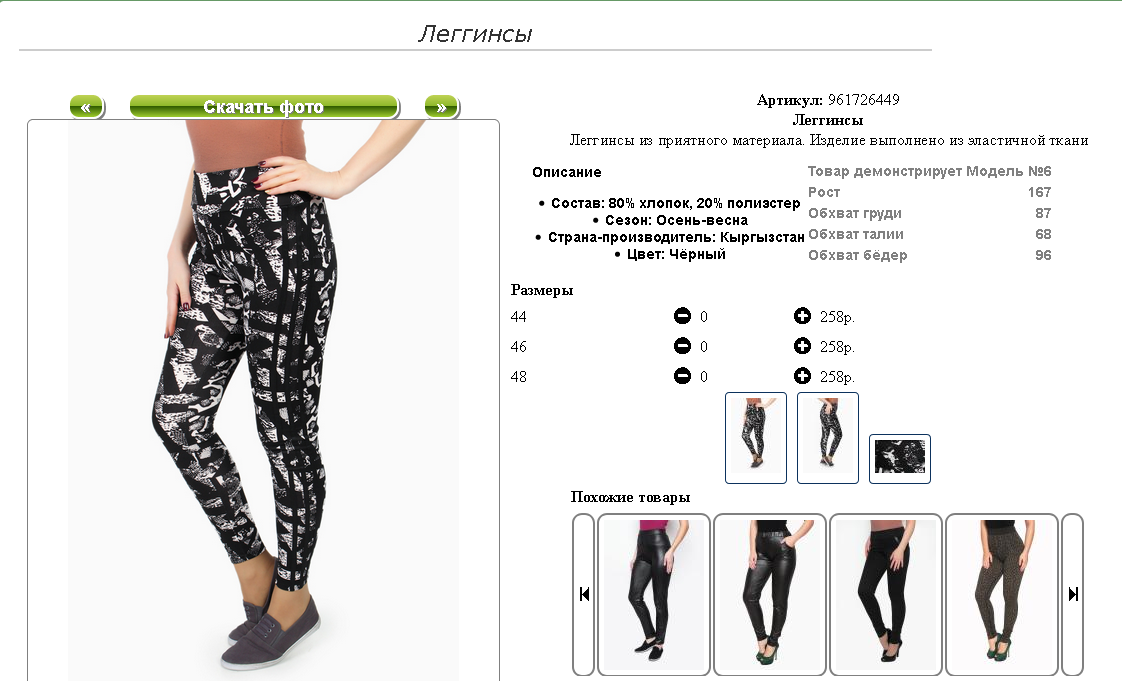Click the minus icon for size 48
Screen dimensions: 1122x681
[x=682, y=376]
